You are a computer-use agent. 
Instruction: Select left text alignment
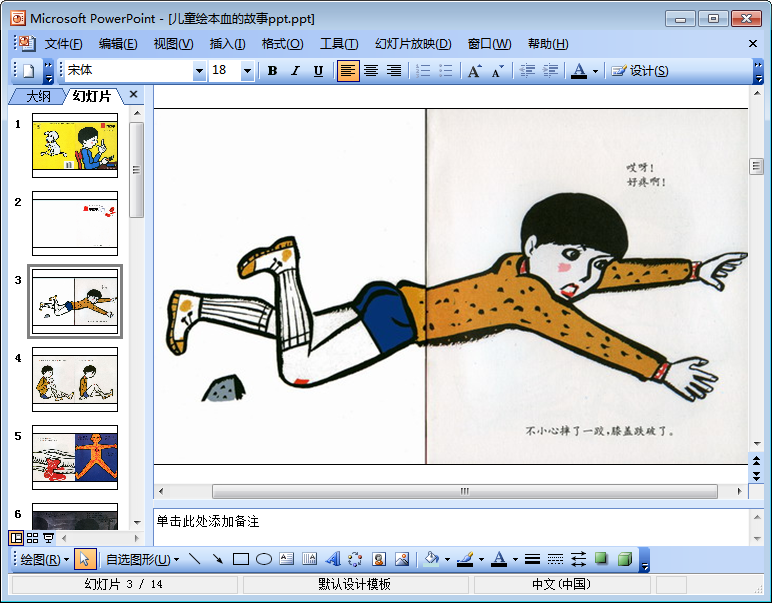tap(348, 71)
